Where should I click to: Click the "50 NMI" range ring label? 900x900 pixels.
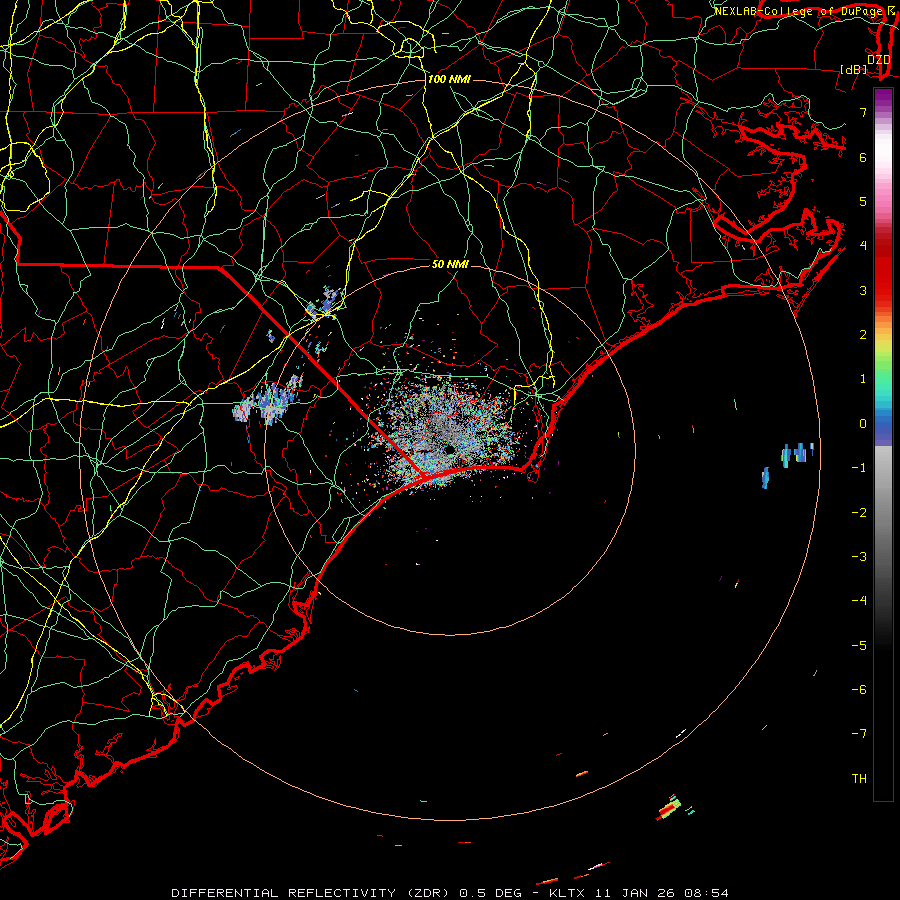point(450,264)
